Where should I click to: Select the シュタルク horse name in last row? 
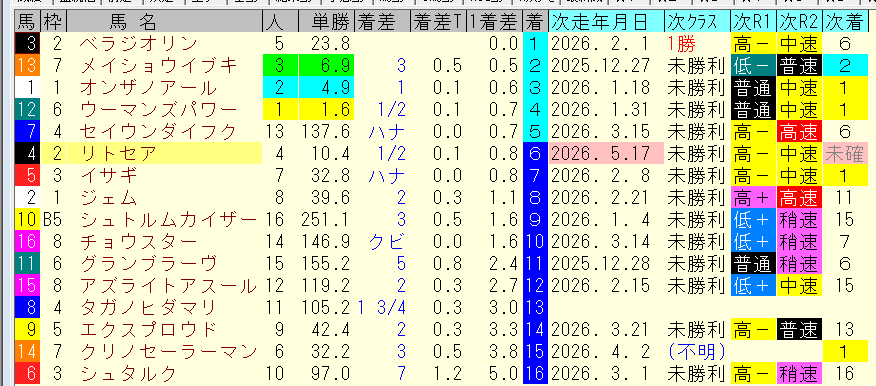click(128, 373)
